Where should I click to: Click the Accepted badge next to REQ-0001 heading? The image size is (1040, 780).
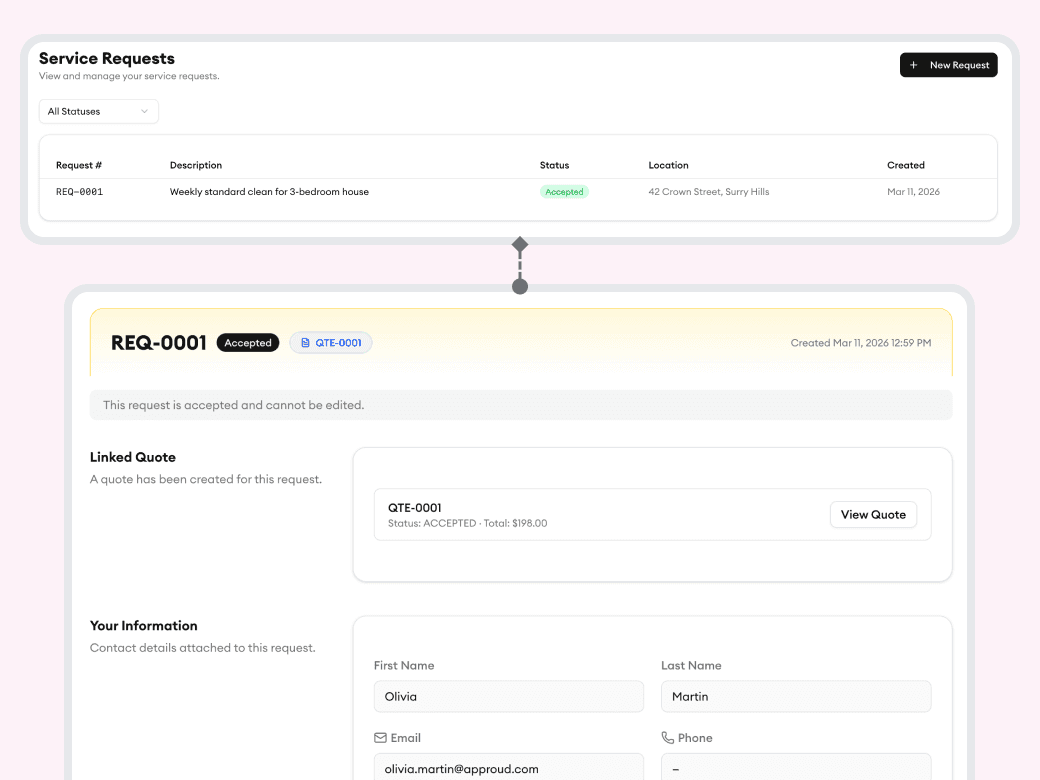coord(247,342)
